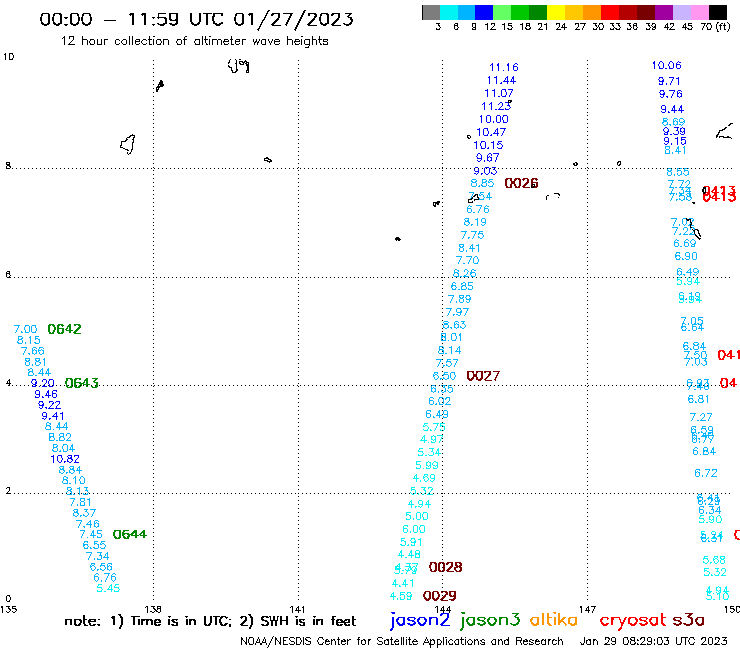Click the wave height value '8.19'

pos(475,222)
